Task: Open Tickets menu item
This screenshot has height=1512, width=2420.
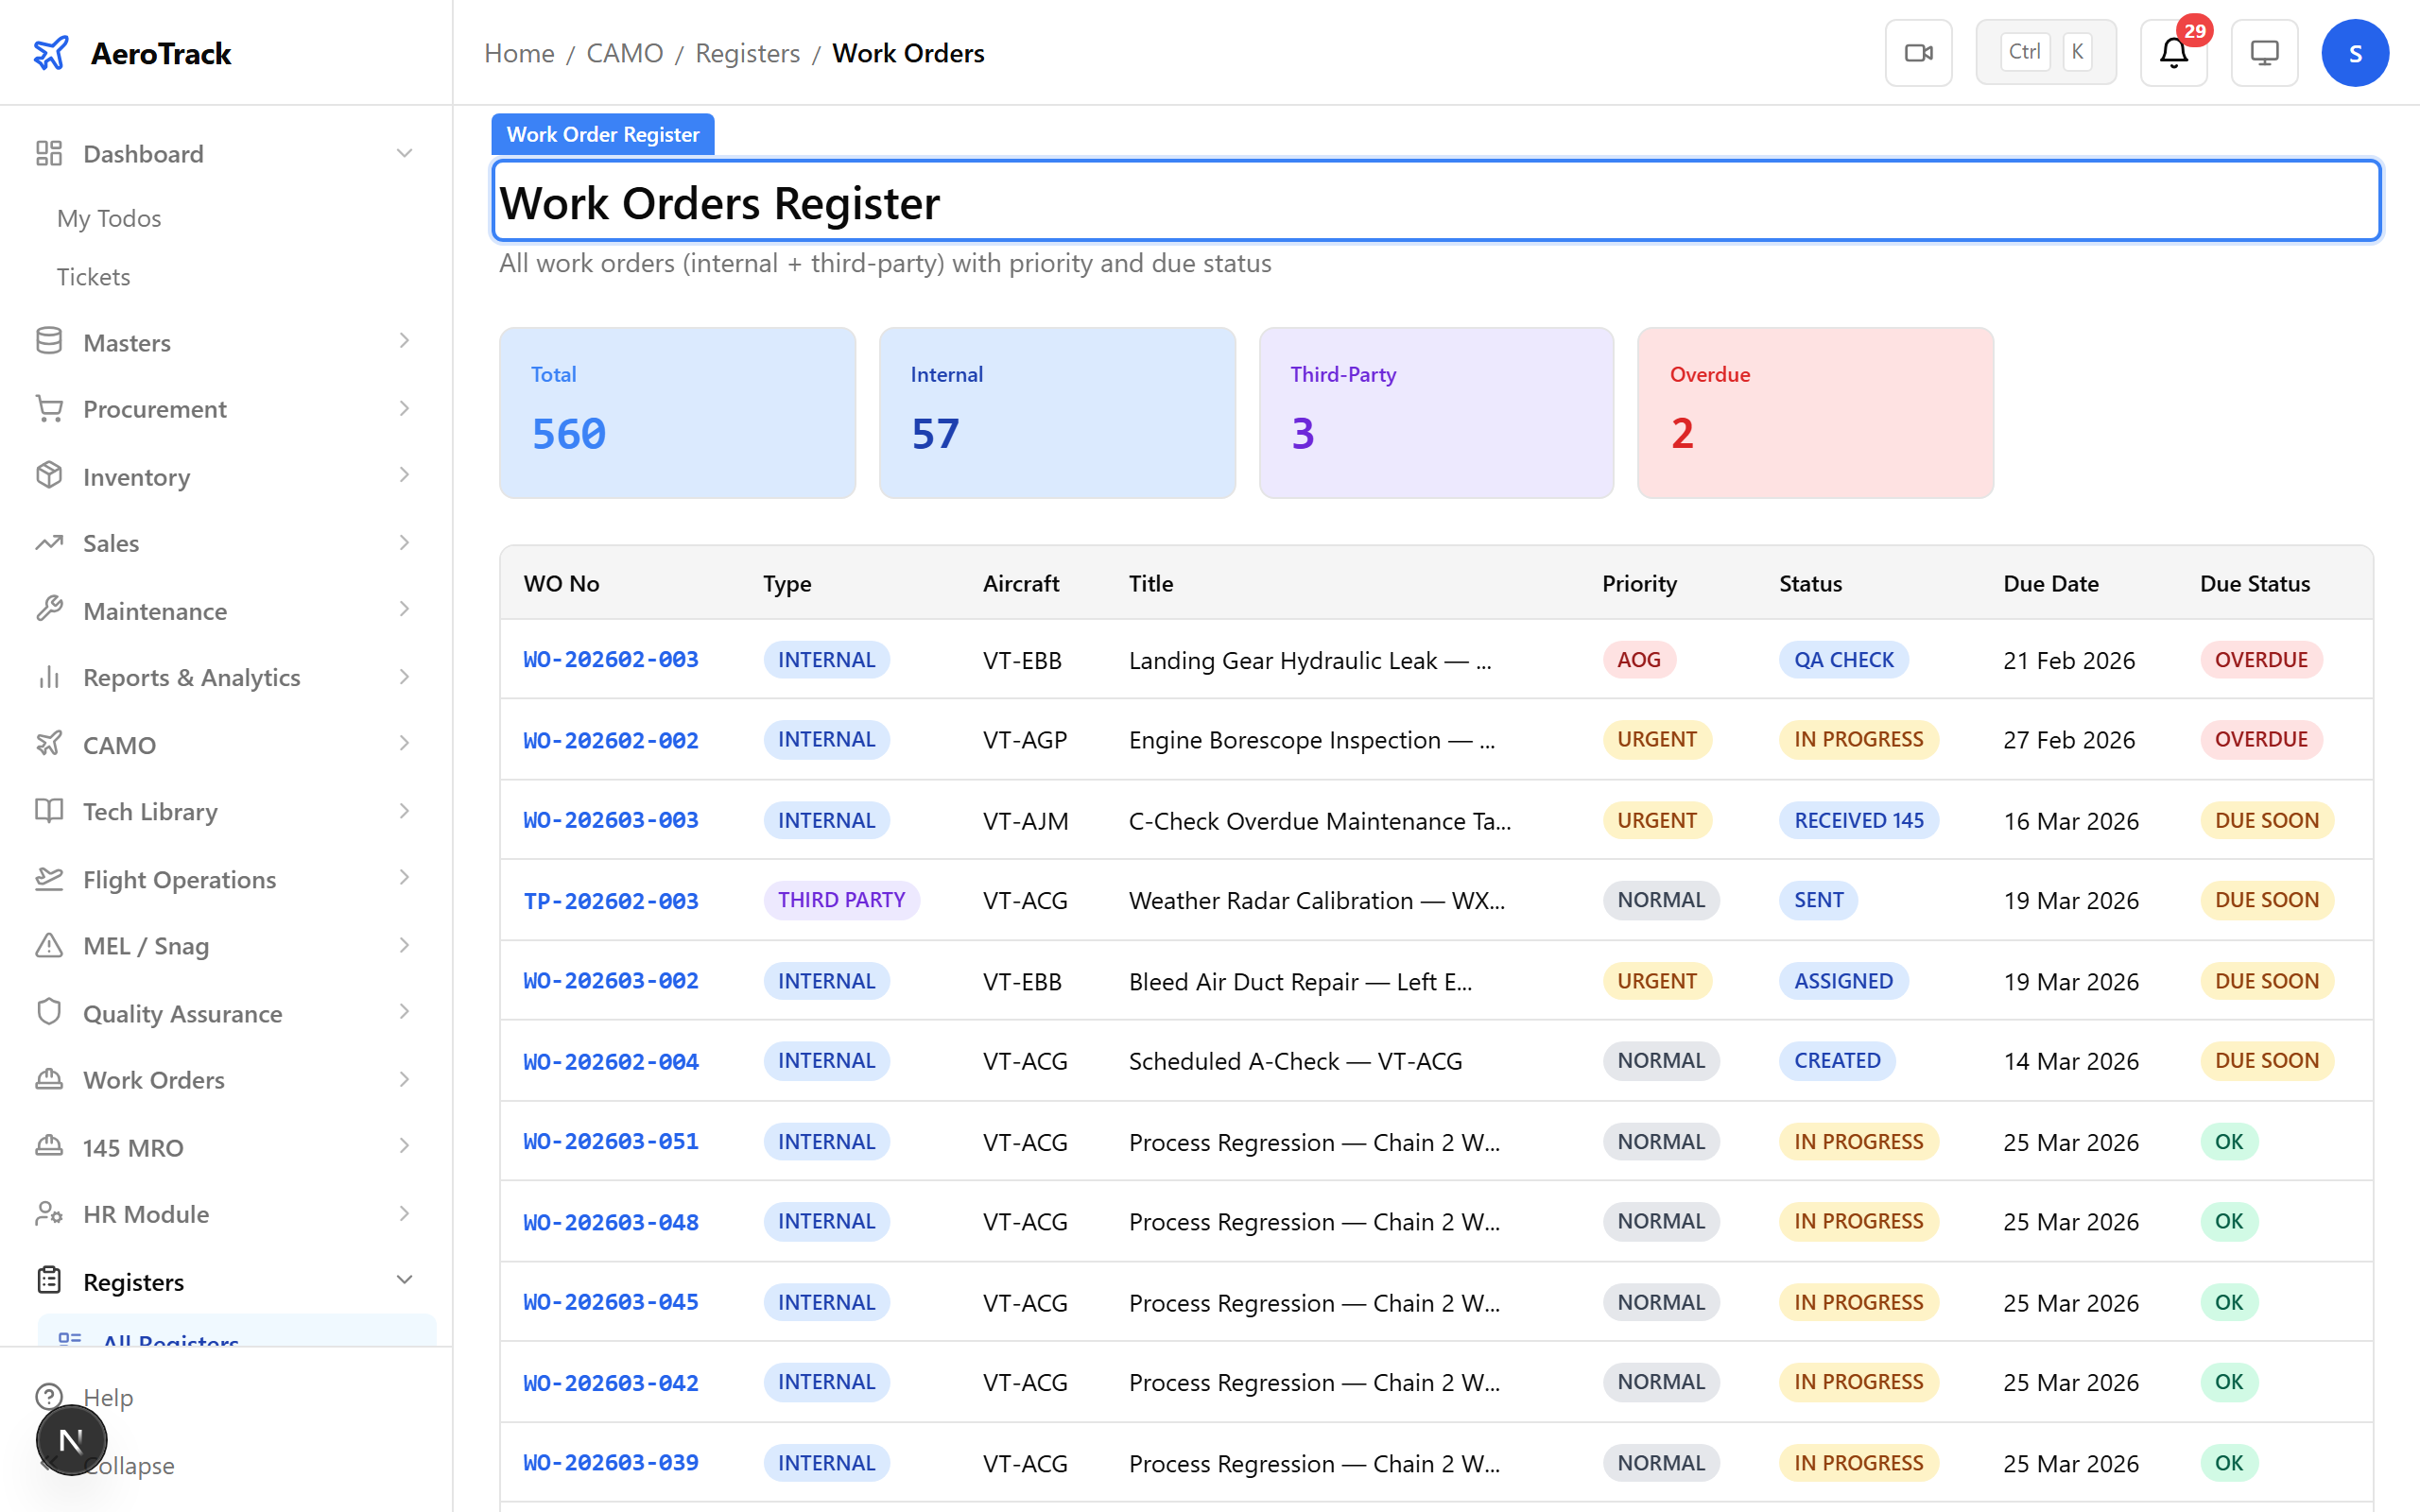Action: [94, 277]
